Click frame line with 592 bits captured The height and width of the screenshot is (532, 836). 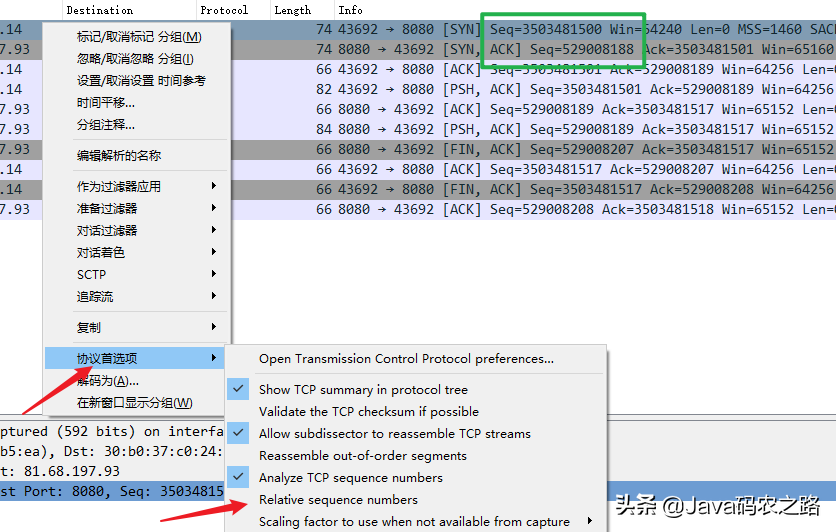pyautogui.click(x=112, y=431)
